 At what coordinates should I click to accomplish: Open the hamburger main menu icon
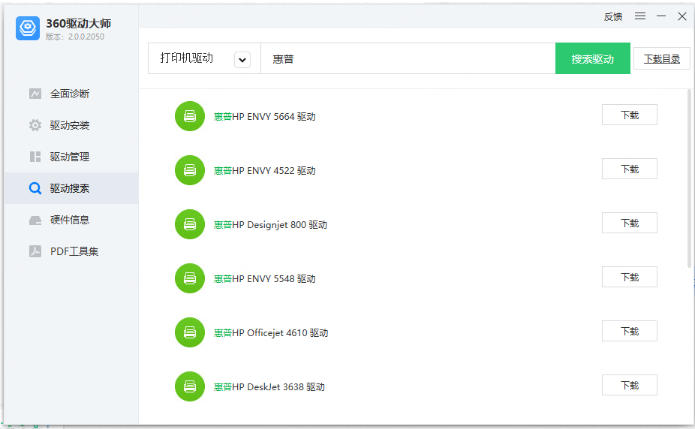(640, 16)
